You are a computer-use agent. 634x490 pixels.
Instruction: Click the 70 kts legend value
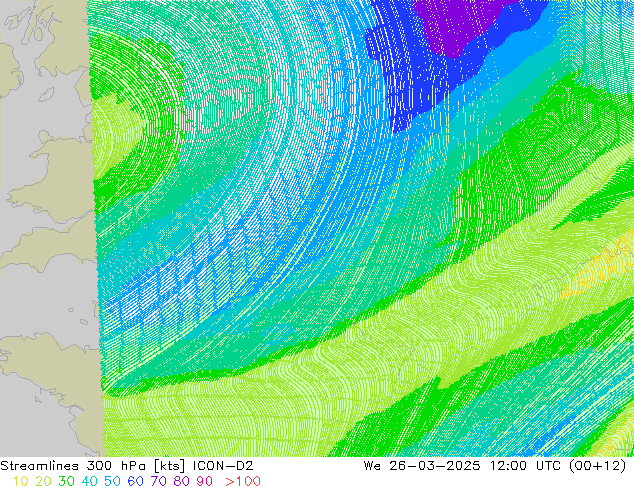click(x=158, y=481)
